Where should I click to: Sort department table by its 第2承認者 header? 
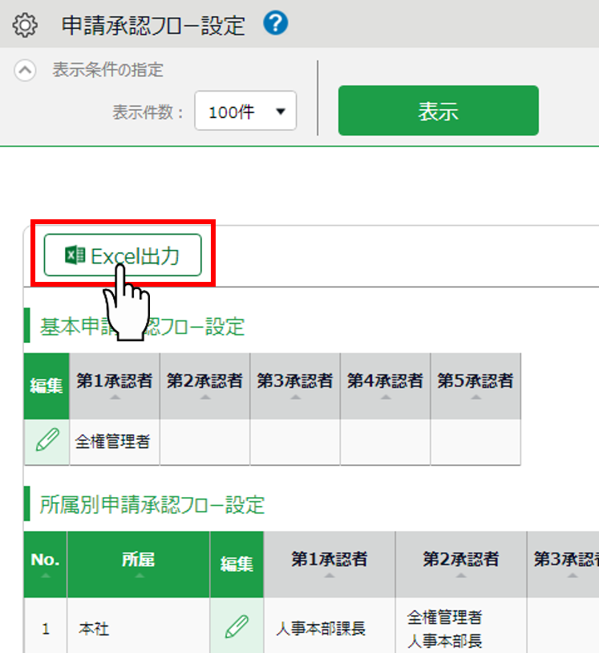461,564
